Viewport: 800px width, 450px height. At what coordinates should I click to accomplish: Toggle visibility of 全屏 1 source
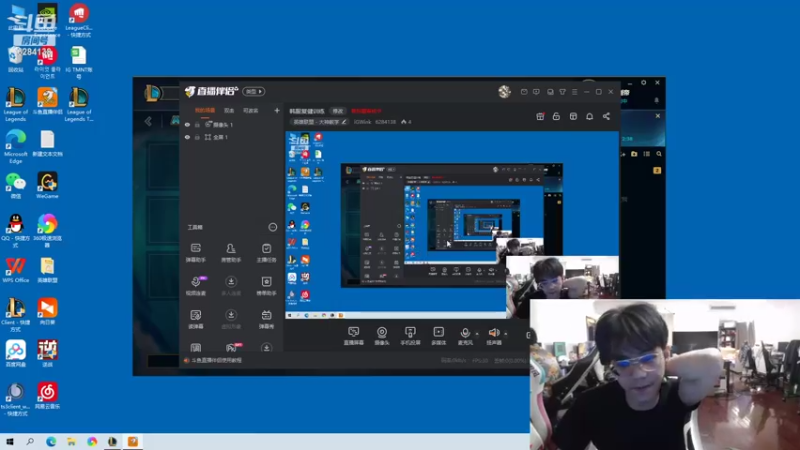pyautogui.click(x=187, y=137)
